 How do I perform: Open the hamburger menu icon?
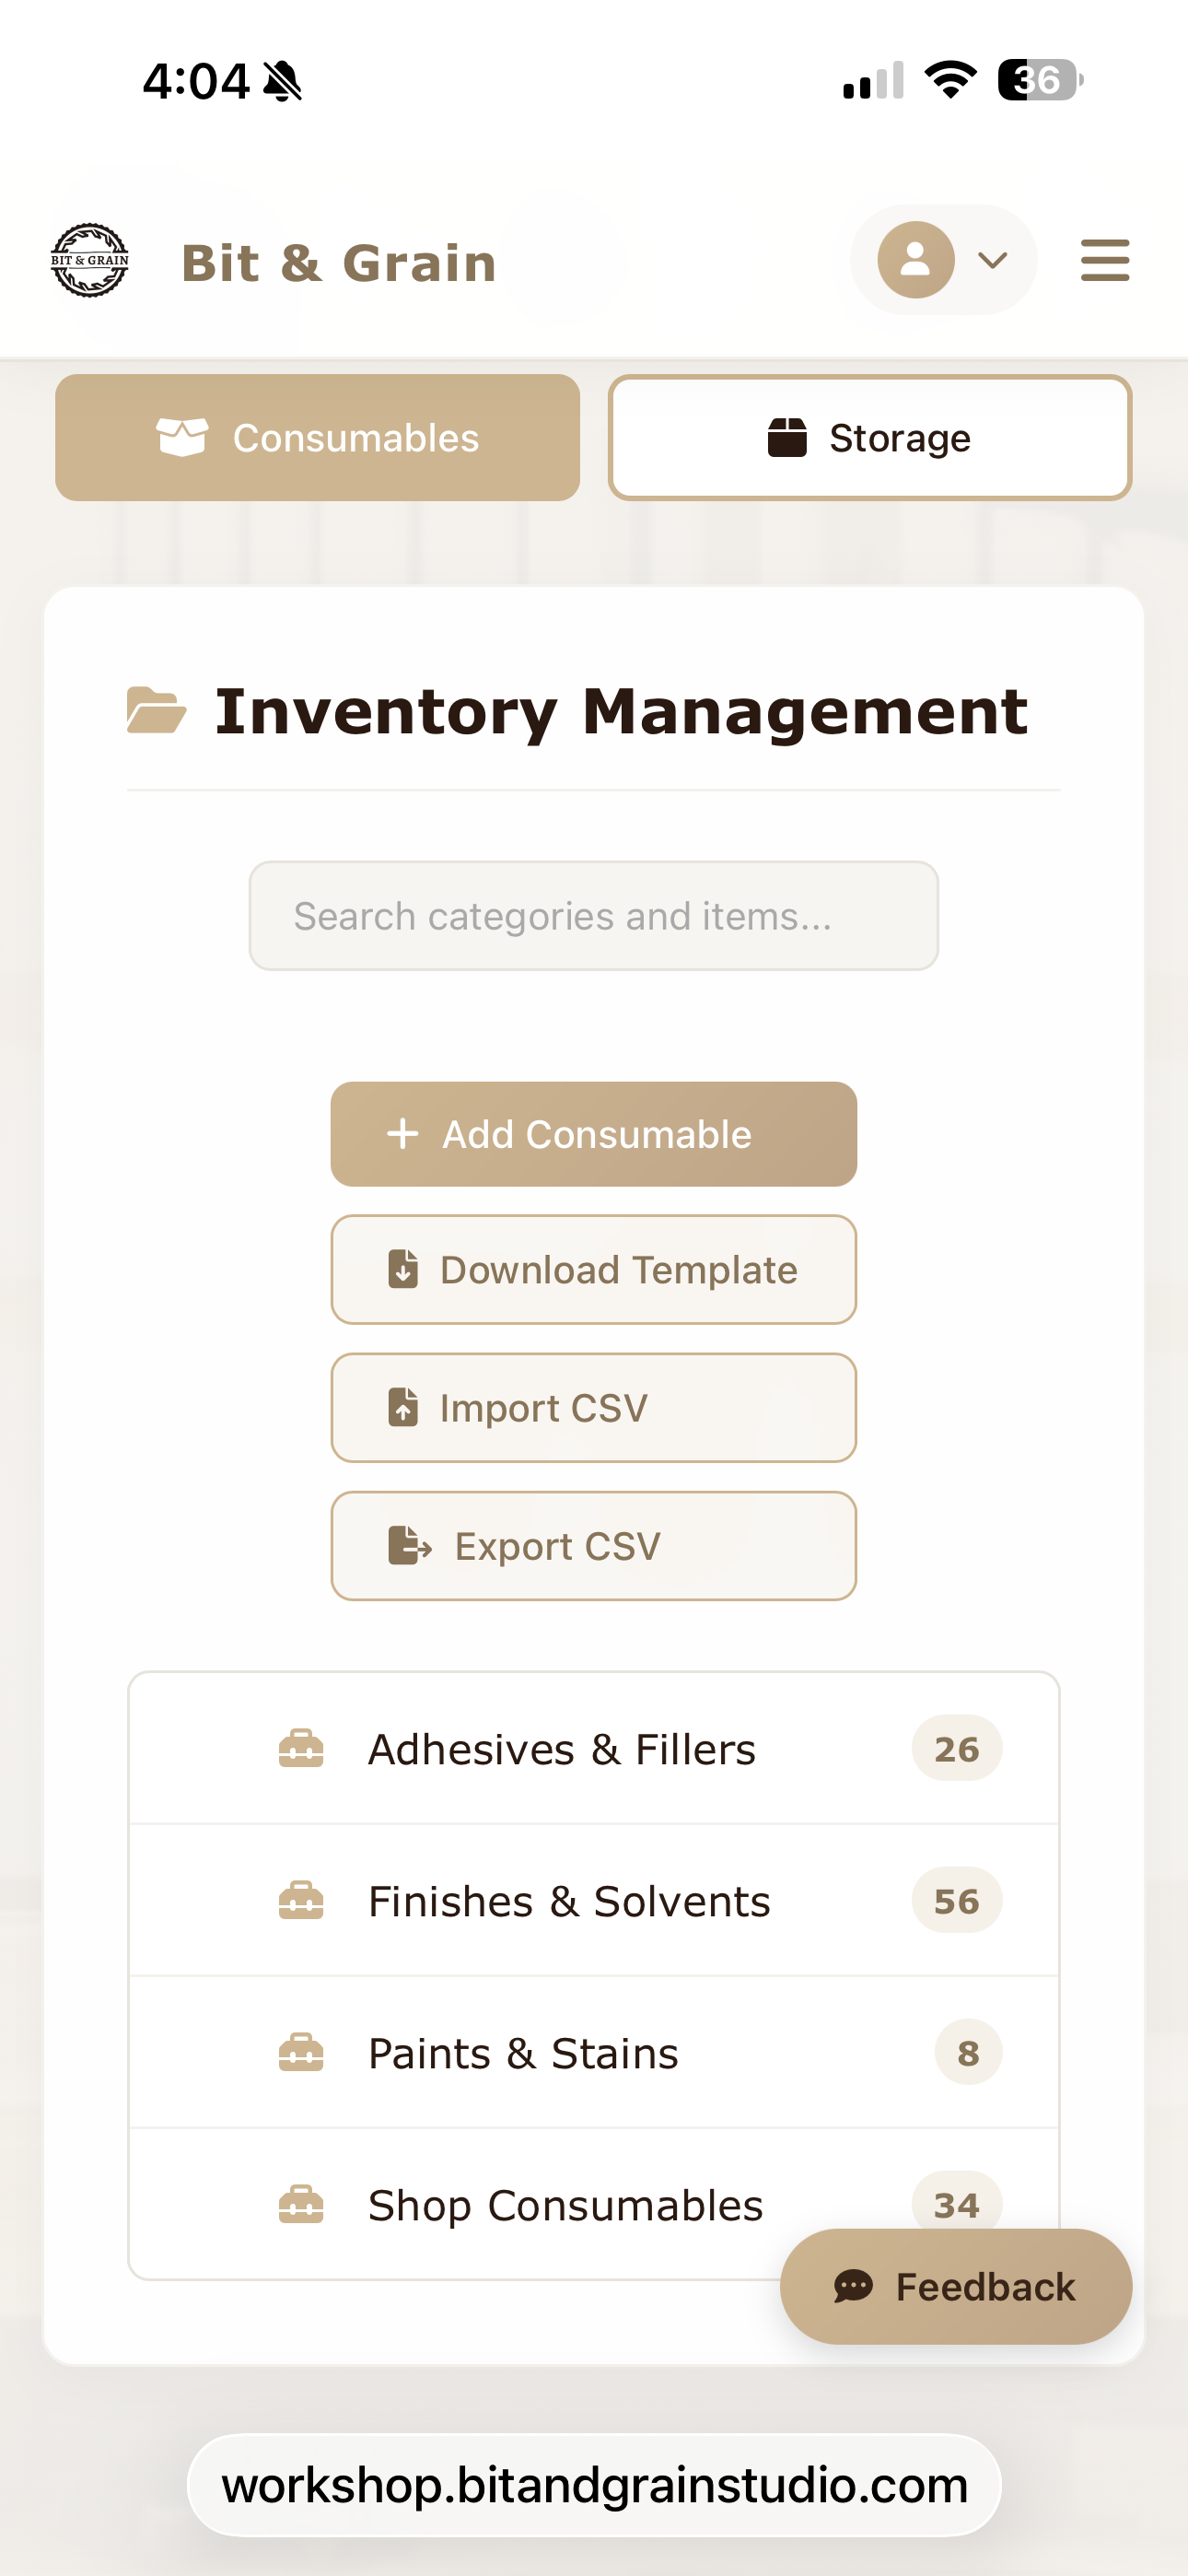click(x=1104, y=261)
